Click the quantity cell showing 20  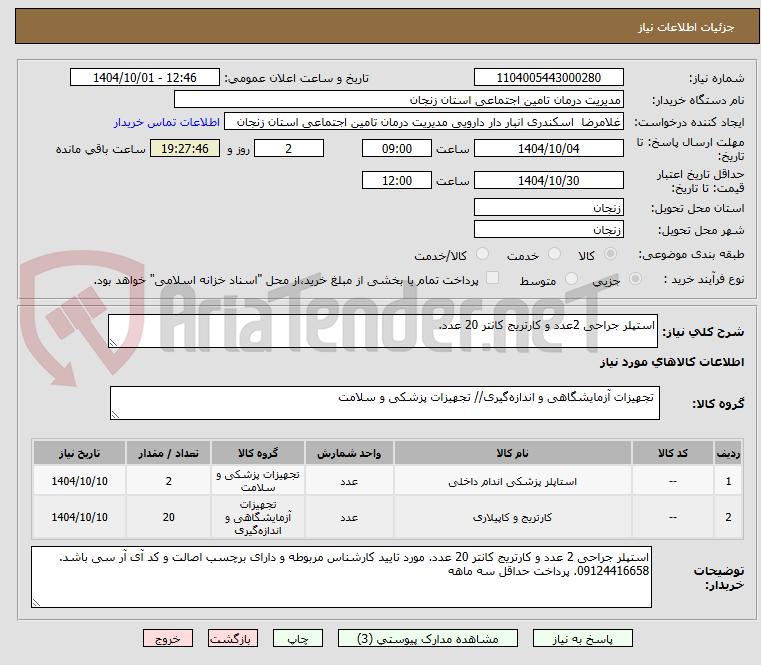pyautogui.click(x=168, y=517)
